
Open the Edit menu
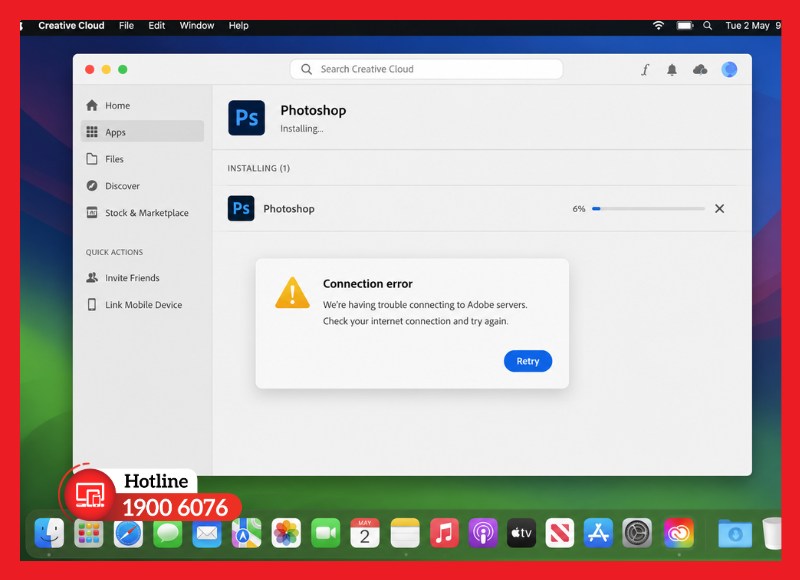click(x=157, y=26)
